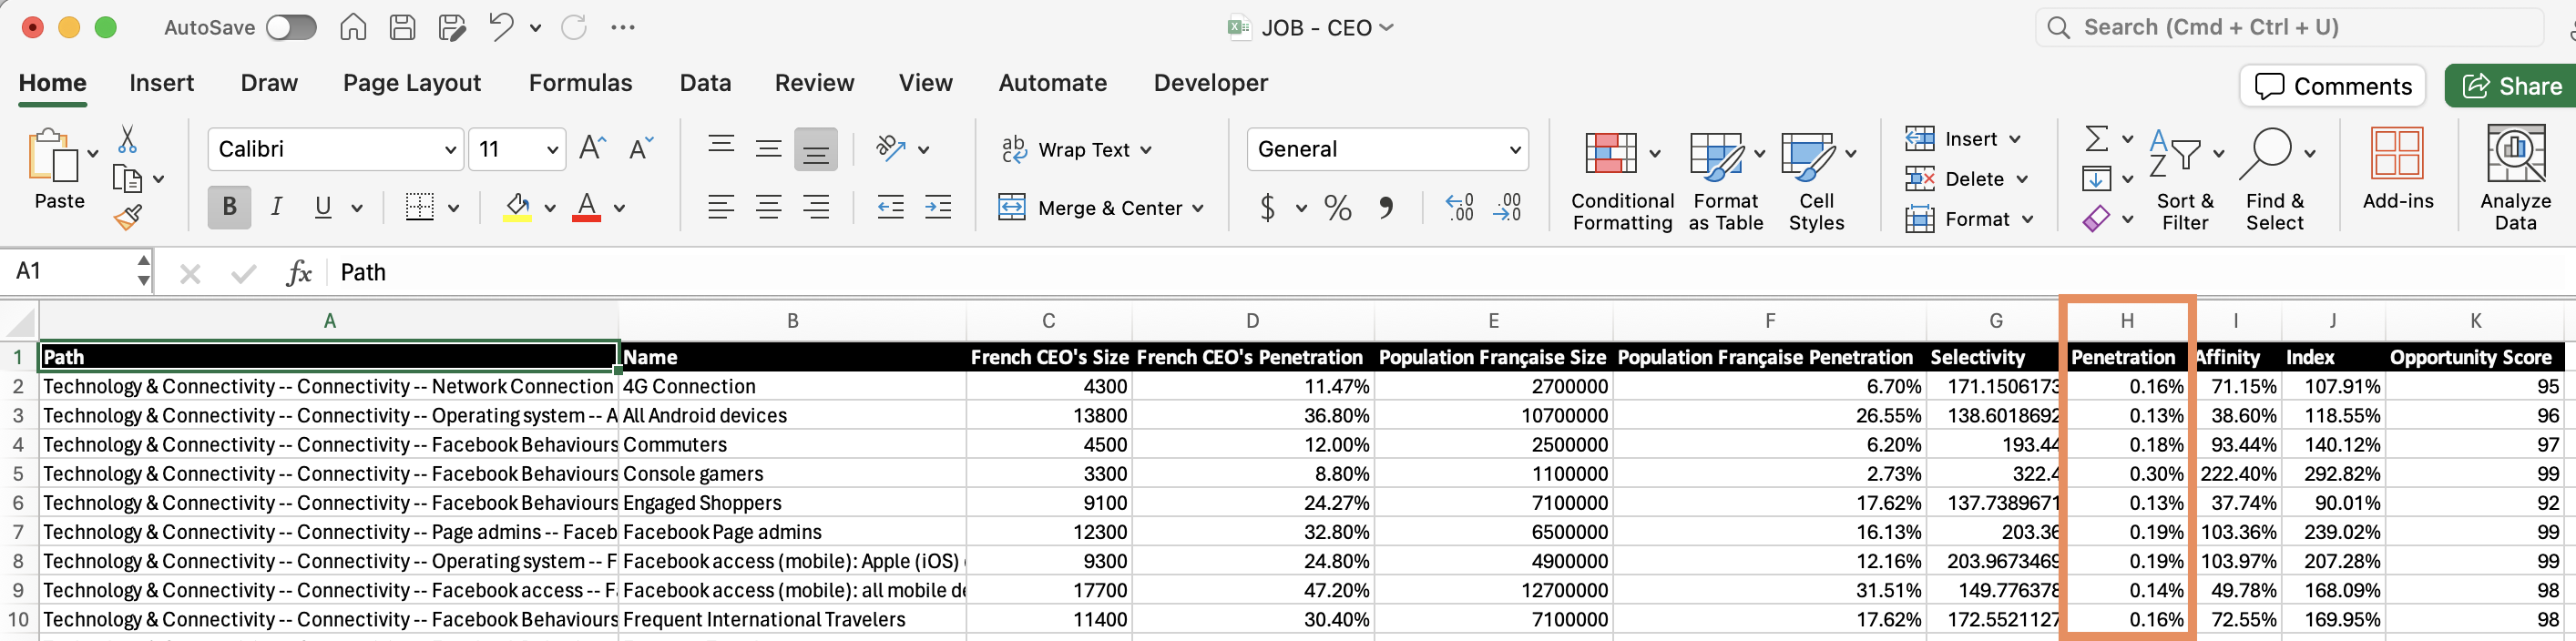This screenshot has height=641, width=2576.
Task: Center text horizontally
Action: tap(769, 208)
